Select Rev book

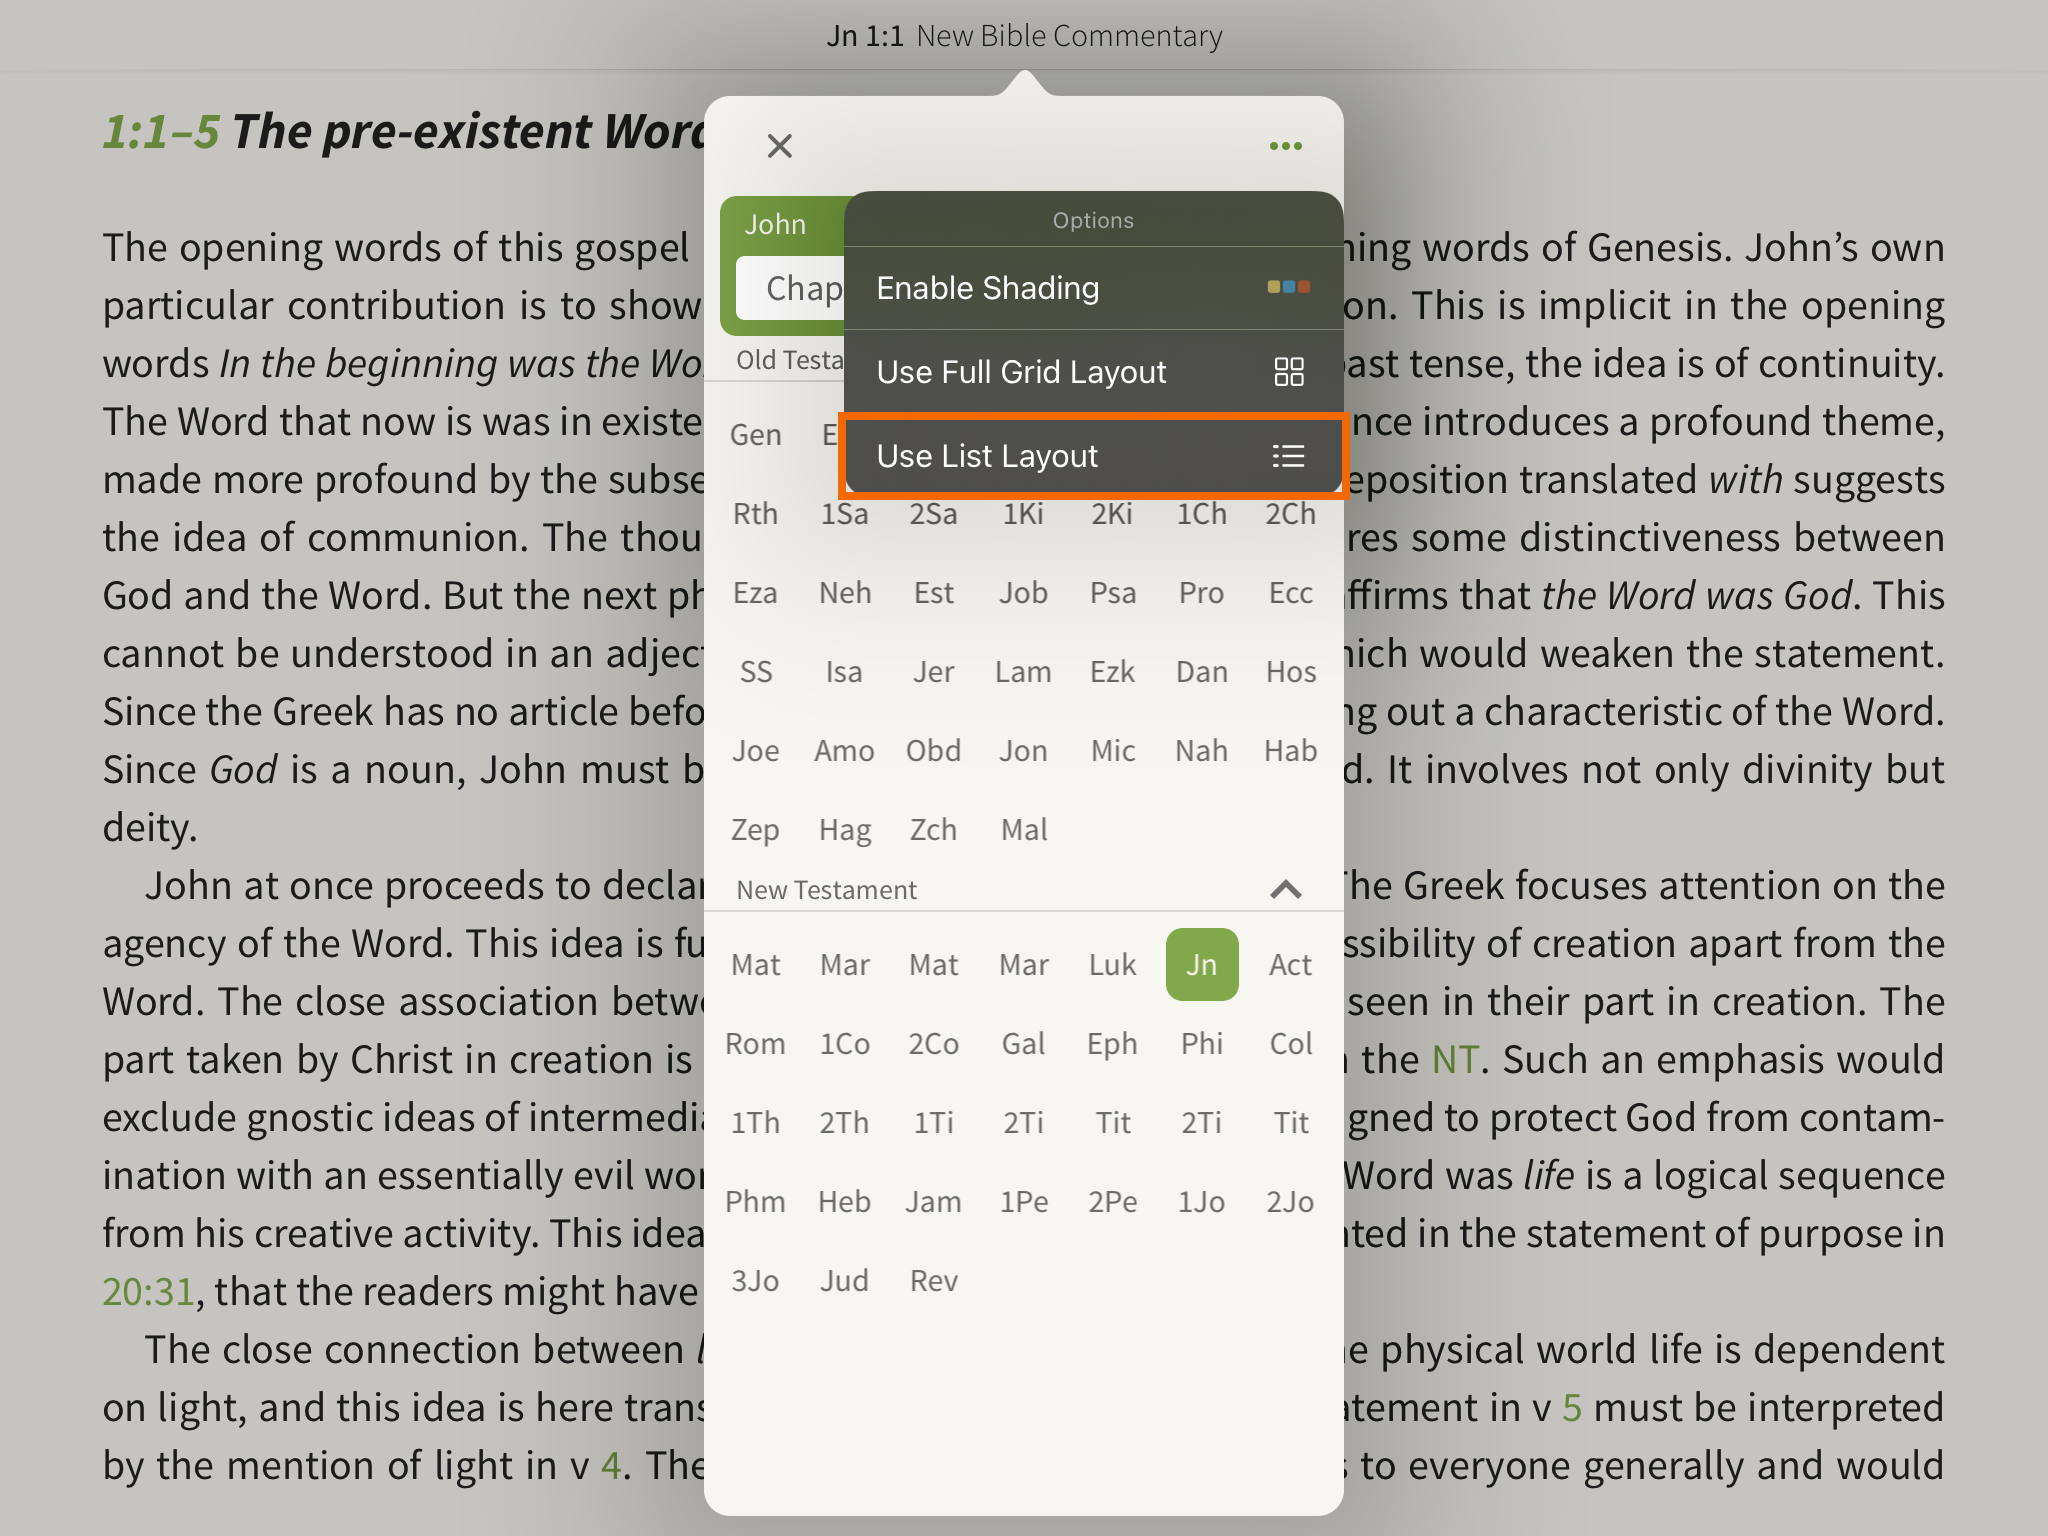coord(933,1281)
